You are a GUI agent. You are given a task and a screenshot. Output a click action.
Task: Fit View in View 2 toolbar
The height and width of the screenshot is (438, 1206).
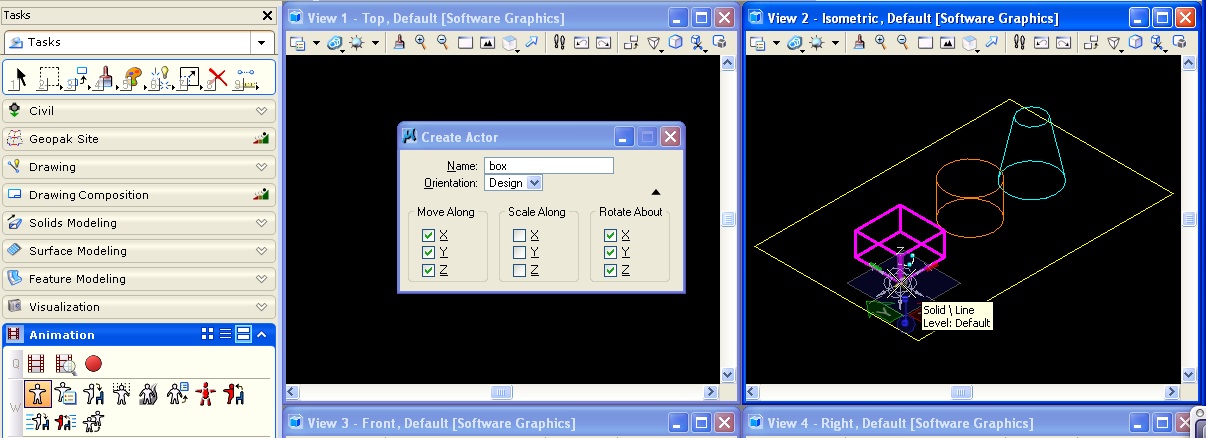click(x=947, y=43)
